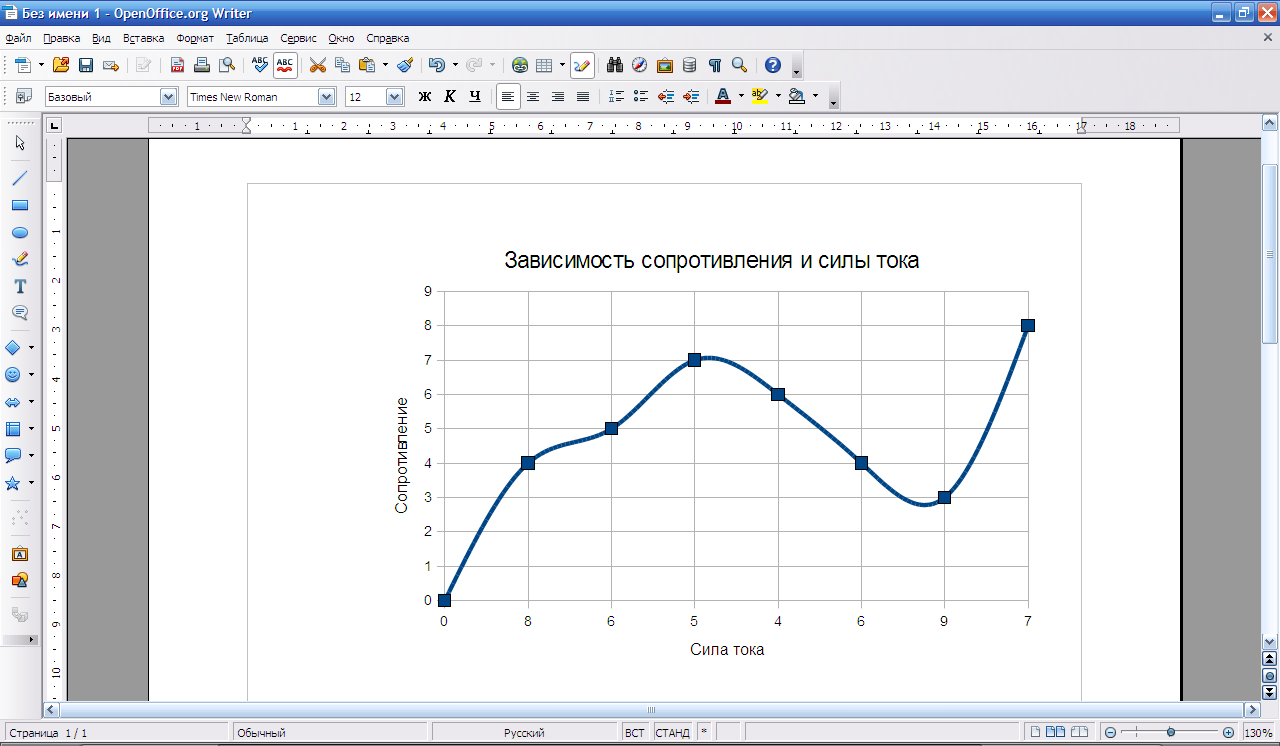Screen dimensions: 1280x746
Task: Copy selection icon
Action: point(343,65)
